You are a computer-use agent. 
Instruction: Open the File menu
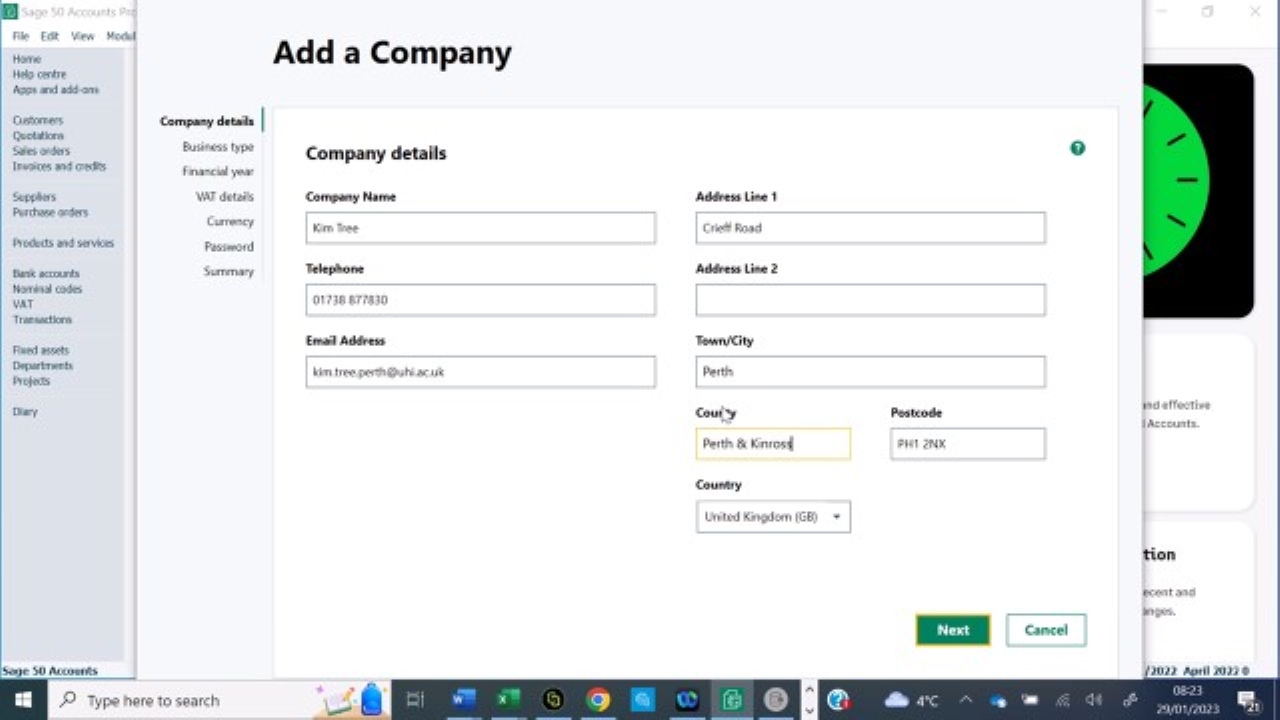tap(19, 35)
